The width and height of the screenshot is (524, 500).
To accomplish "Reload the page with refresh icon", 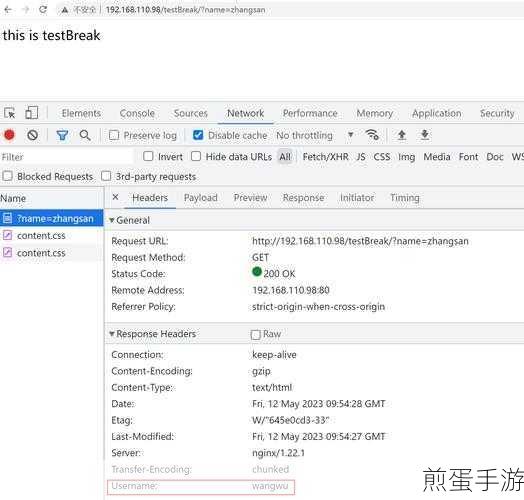I will (43, 10).
